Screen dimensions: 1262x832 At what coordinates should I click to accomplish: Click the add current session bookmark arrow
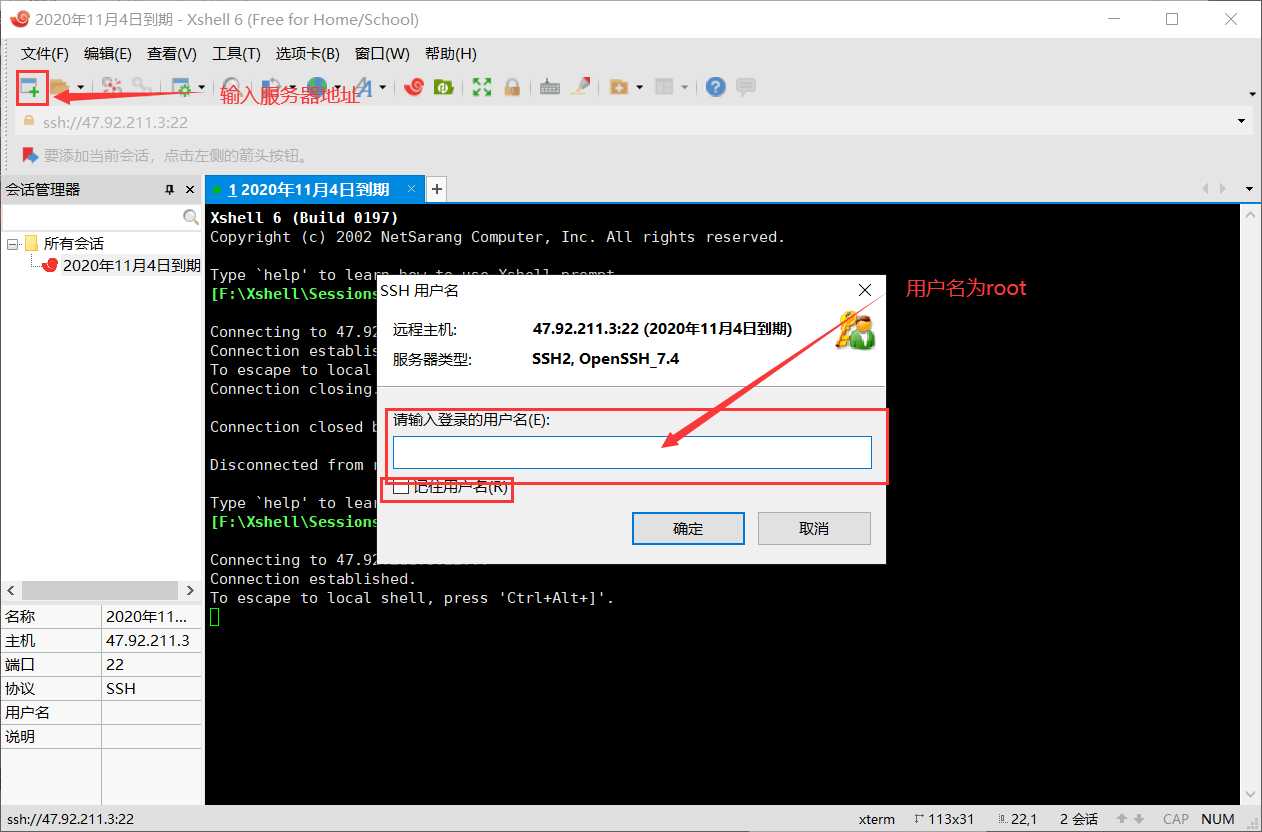click(x=29, y=155)
